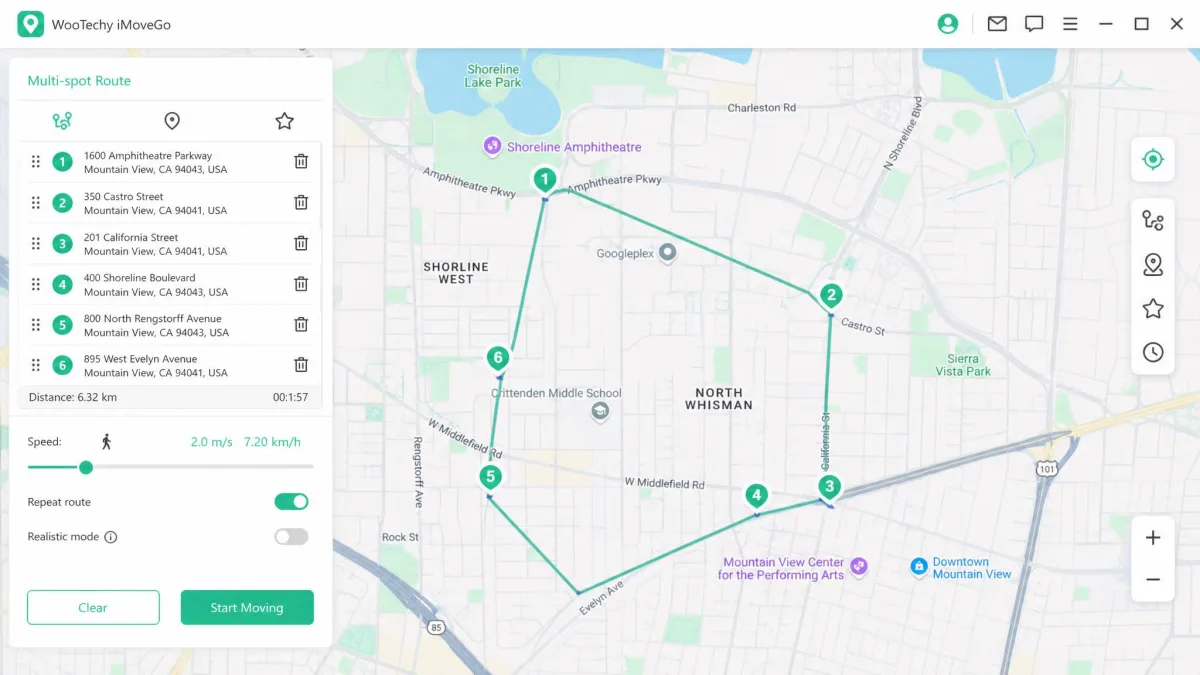Delete the 1600 Amphitheatre Parkway stop
Image resolution: width=1200 pixels, height=675 pixels.
point(301,161)
